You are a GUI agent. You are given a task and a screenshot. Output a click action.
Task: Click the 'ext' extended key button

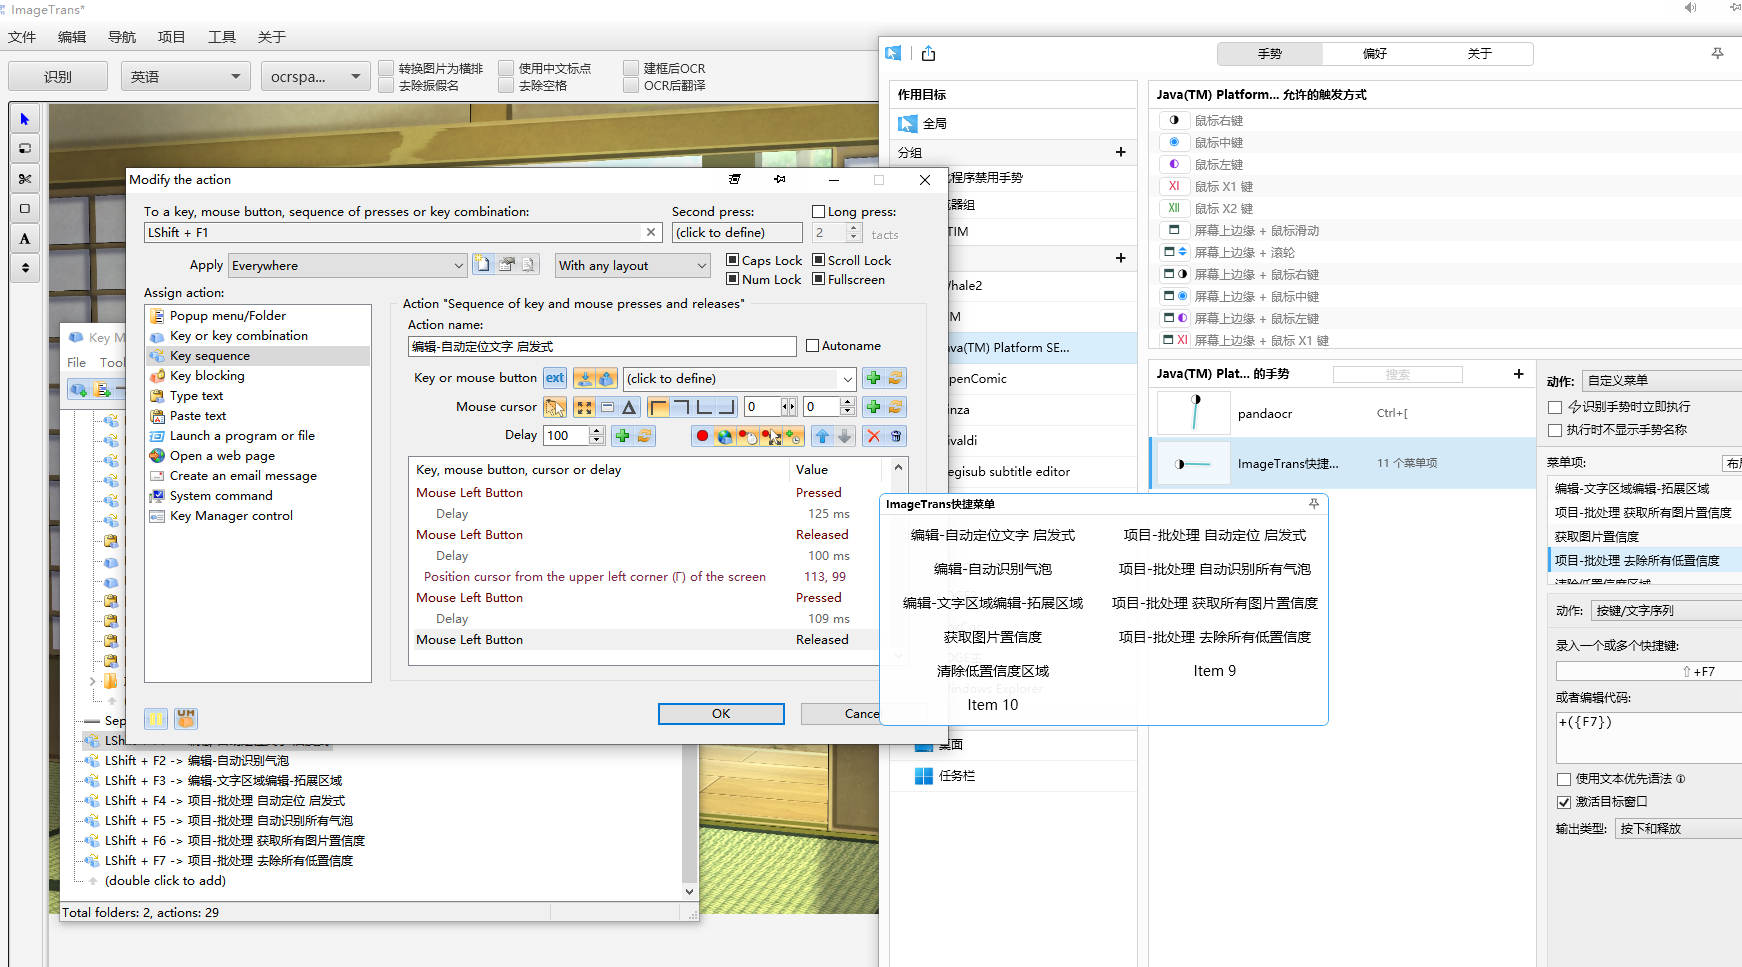coord(555,378)
